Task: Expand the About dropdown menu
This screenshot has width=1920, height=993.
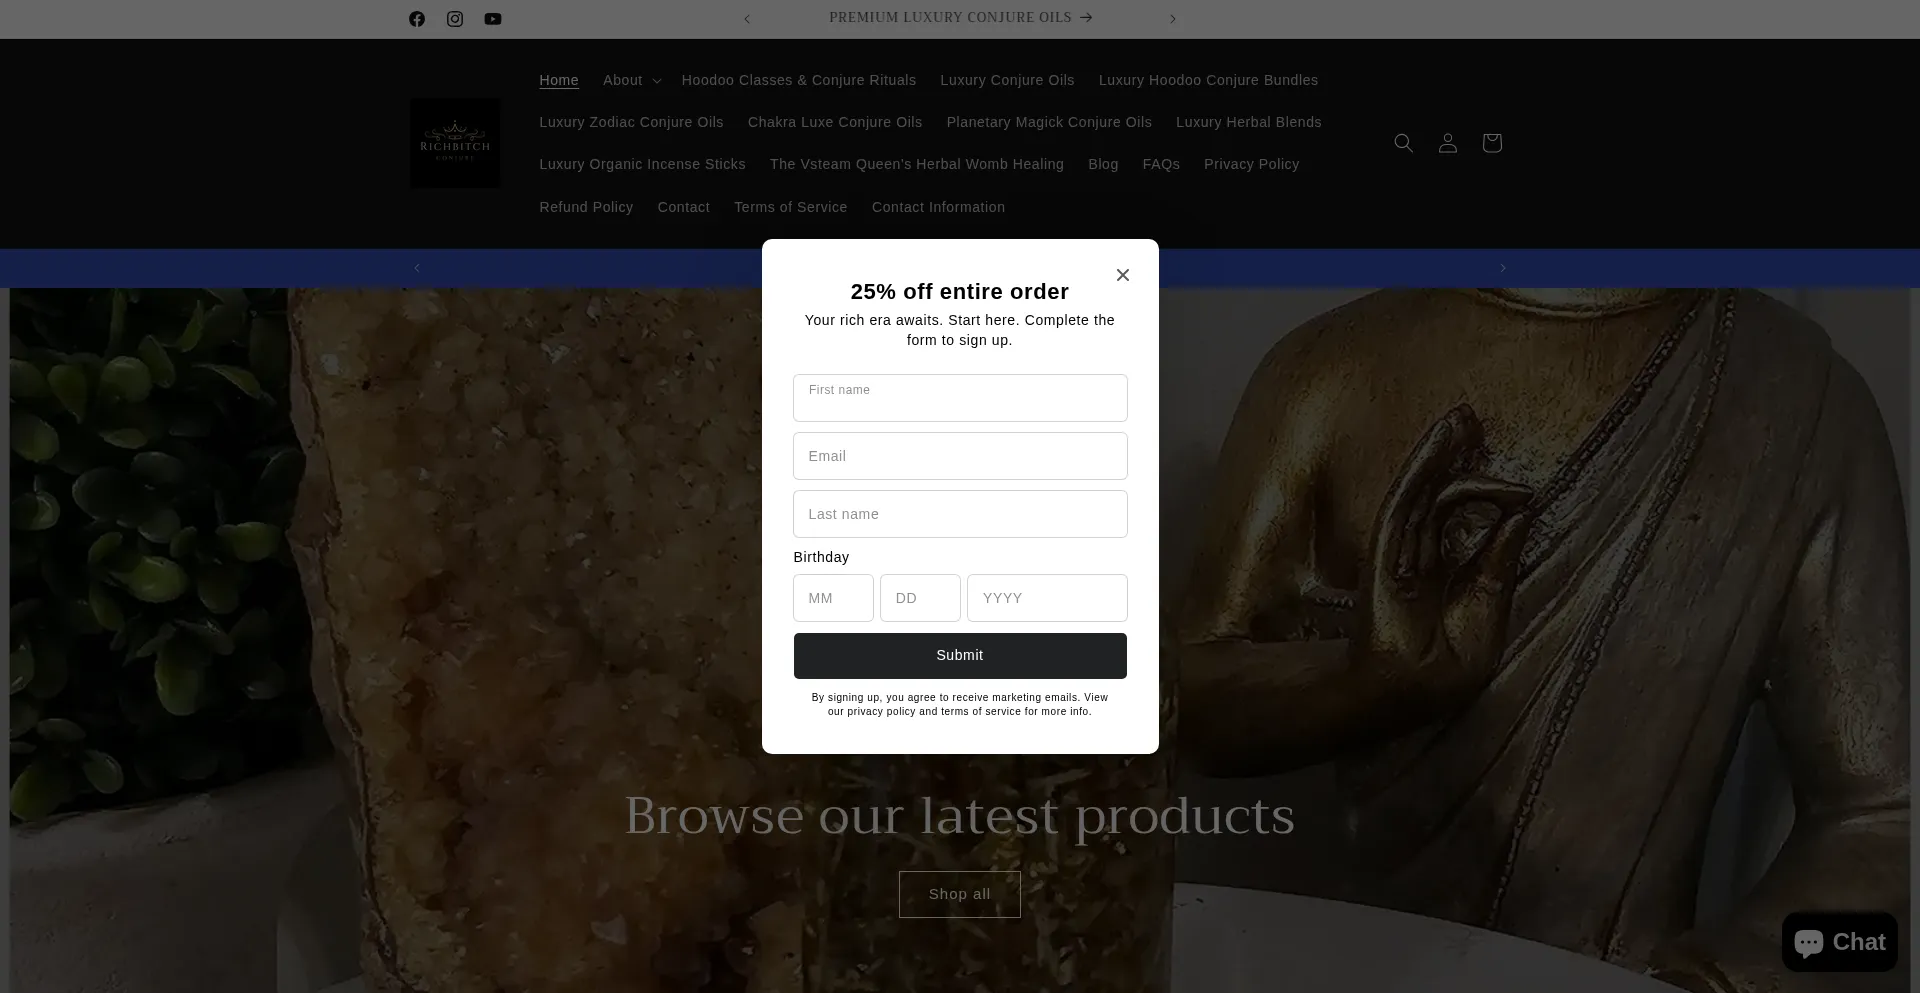Action: pos(632,80)
